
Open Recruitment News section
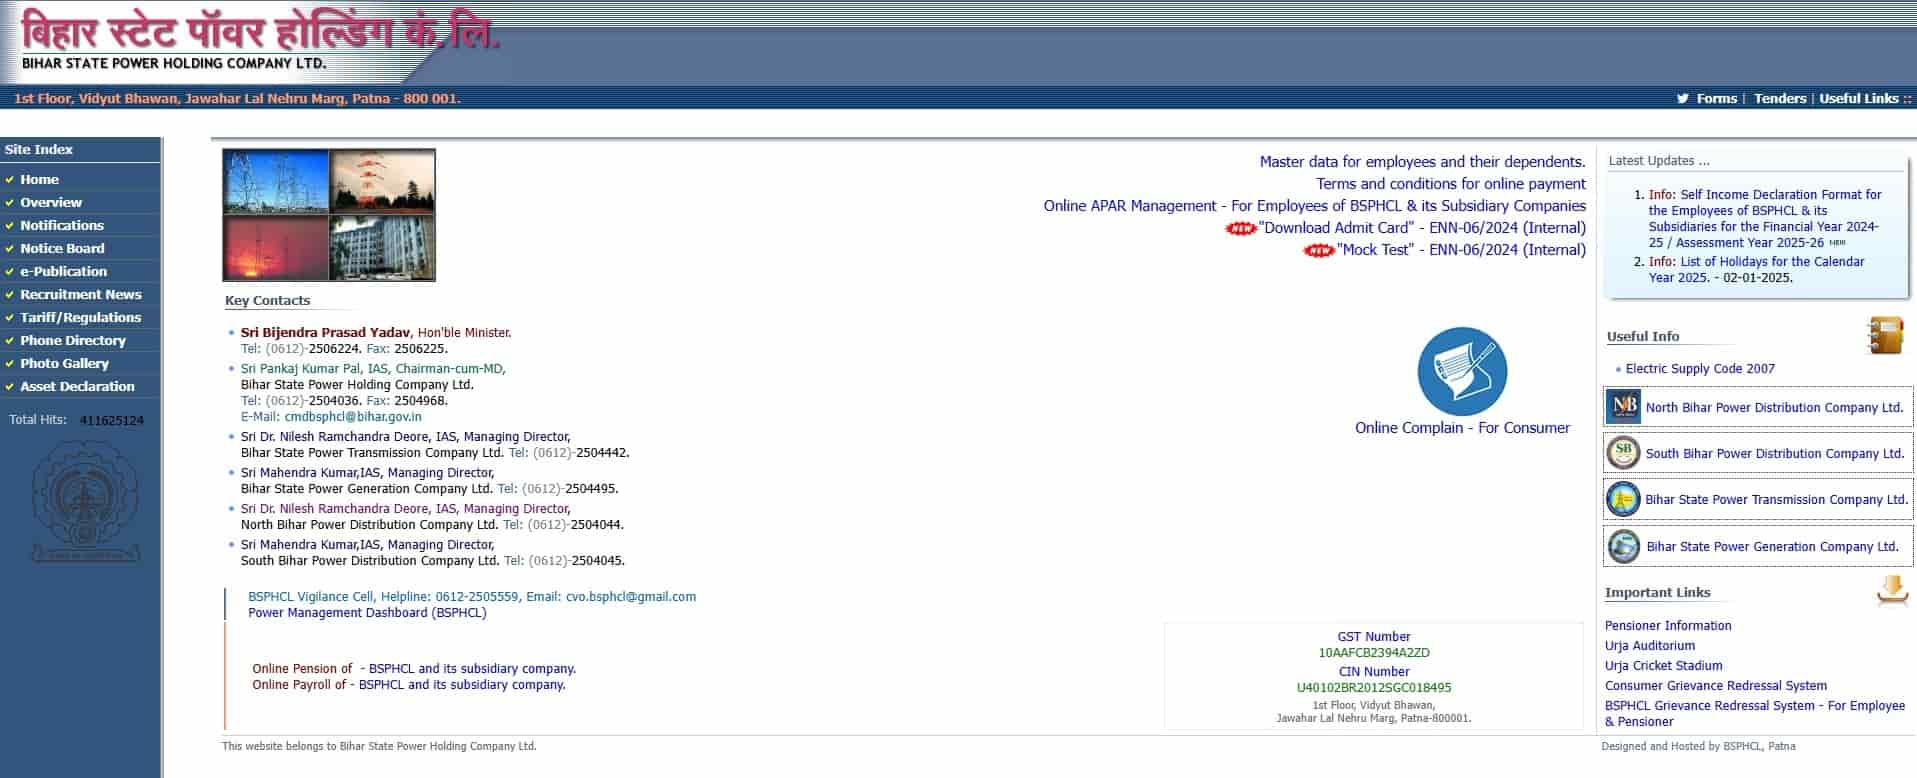[x=81, y=294]
